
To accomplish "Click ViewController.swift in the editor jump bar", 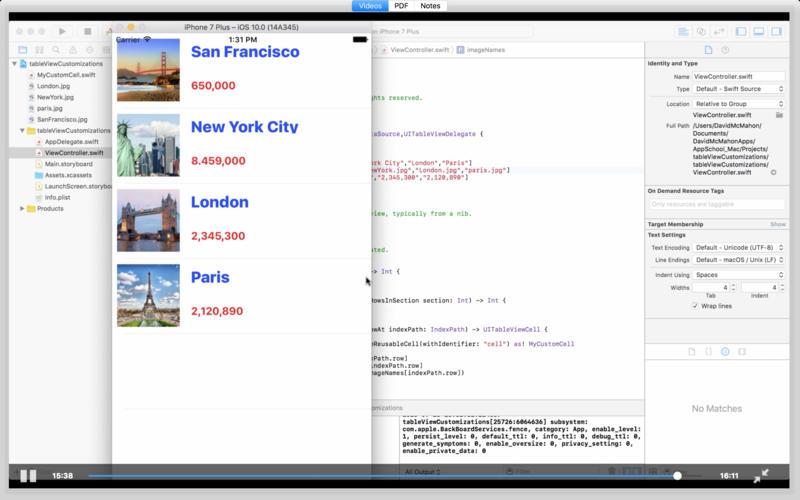I will pos(419,50).
